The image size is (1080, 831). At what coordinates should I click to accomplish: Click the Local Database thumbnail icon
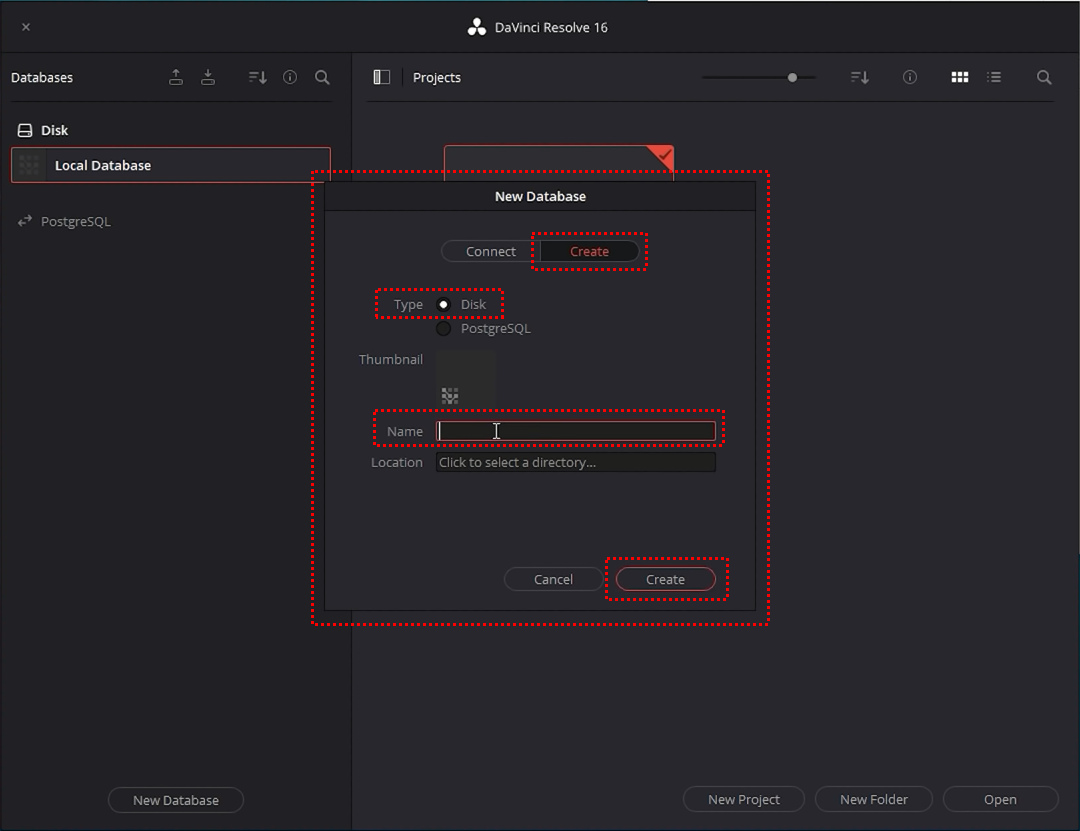tap(29, 165)
